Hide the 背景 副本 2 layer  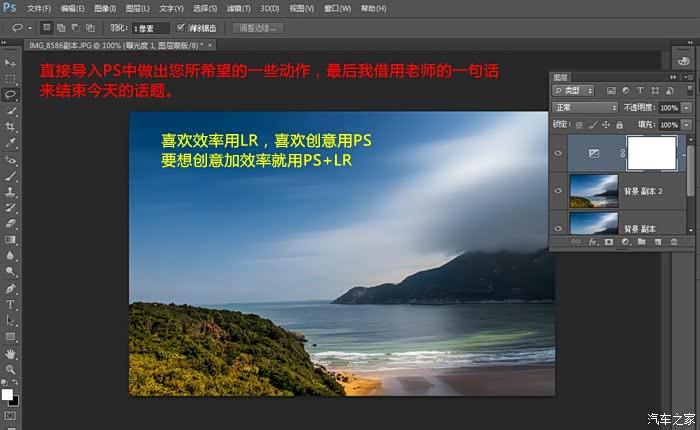[558, 189]
